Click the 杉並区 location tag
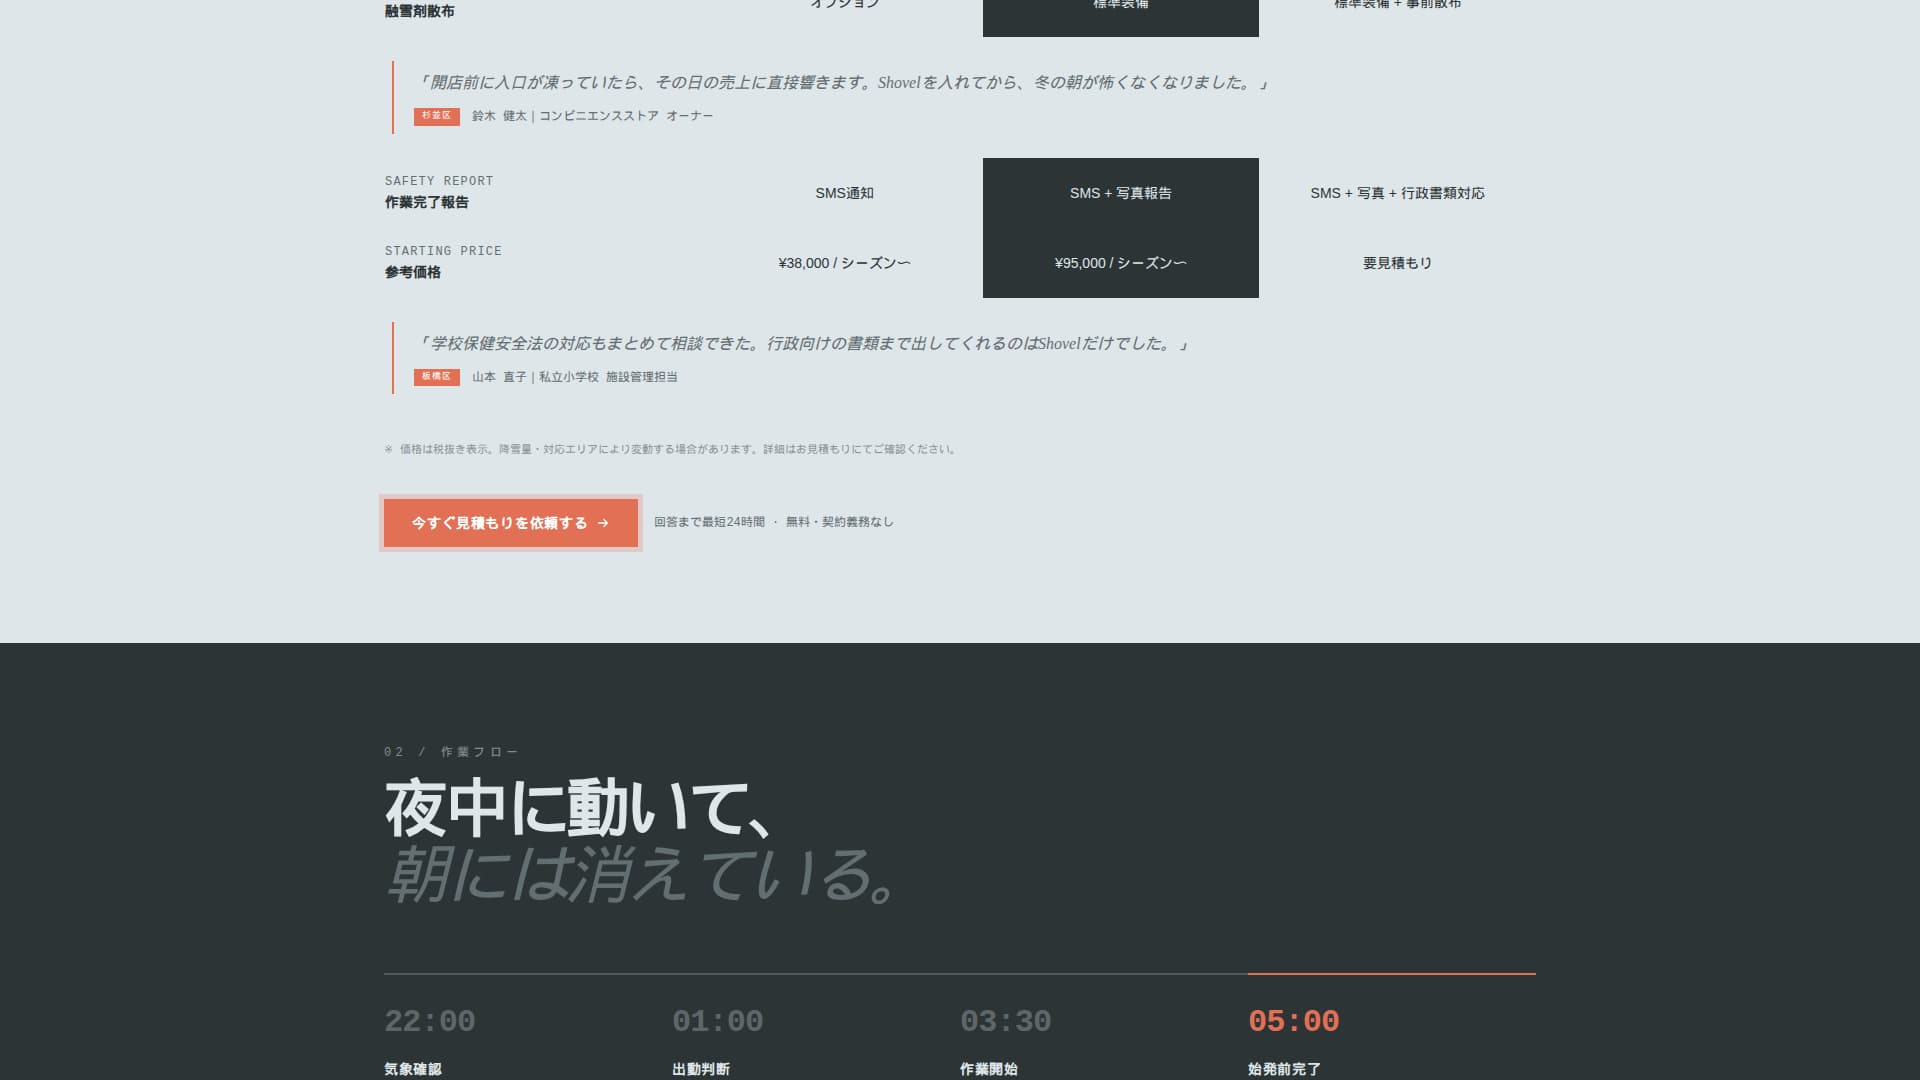This screenshot has width=1920, height=1080. [437, 116]
